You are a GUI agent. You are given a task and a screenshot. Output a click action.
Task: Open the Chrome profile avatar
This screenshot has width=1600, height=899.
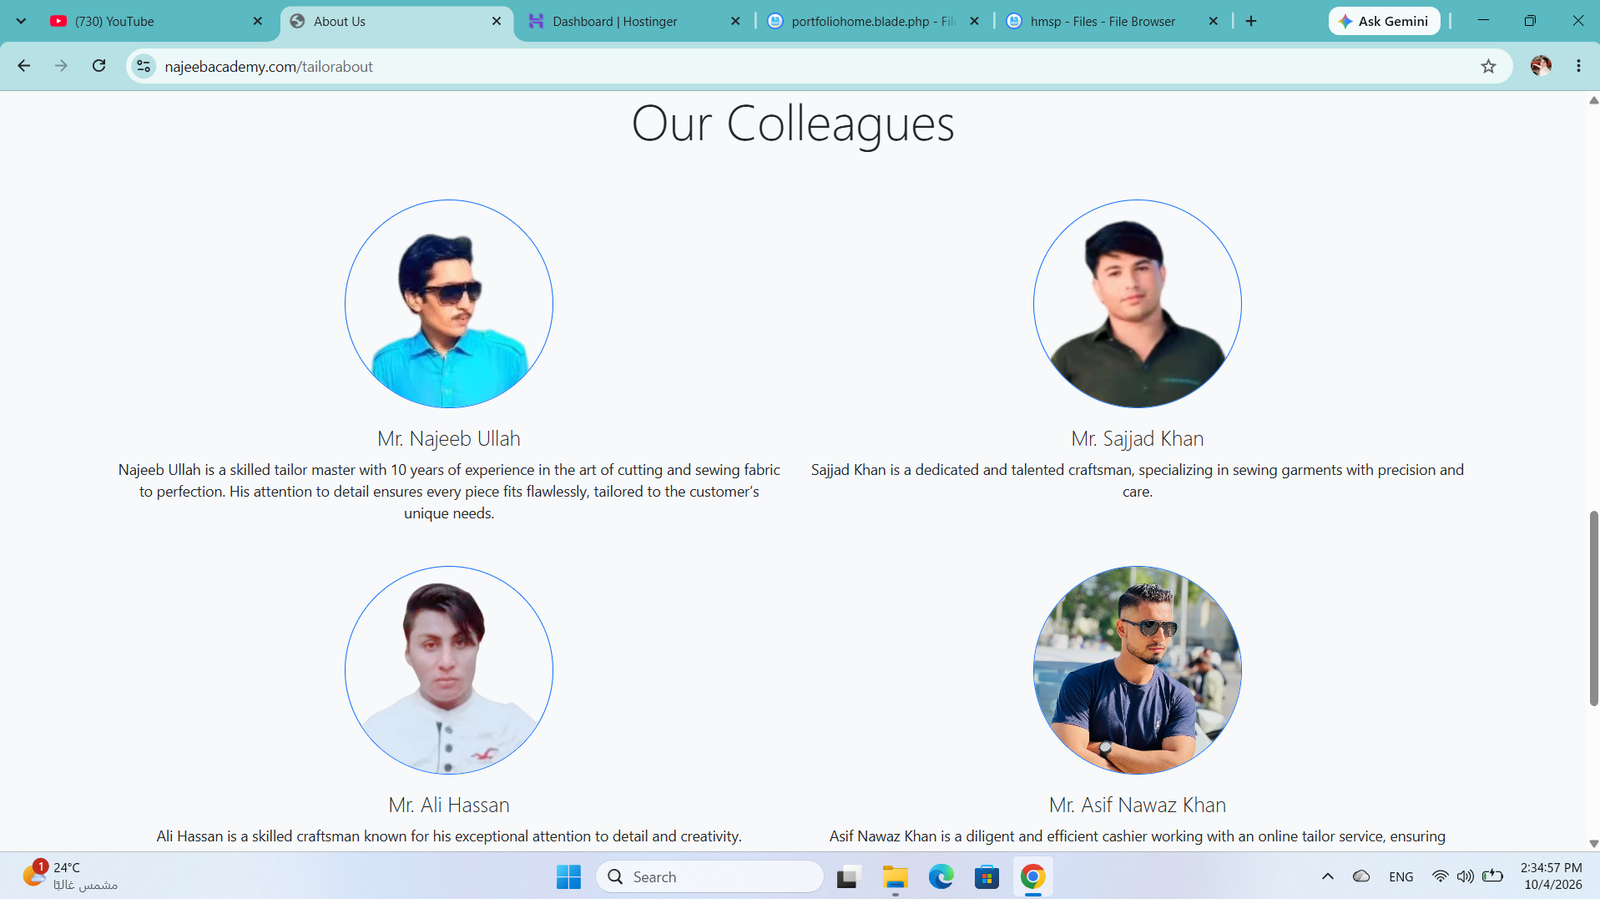pos(1541,66)
